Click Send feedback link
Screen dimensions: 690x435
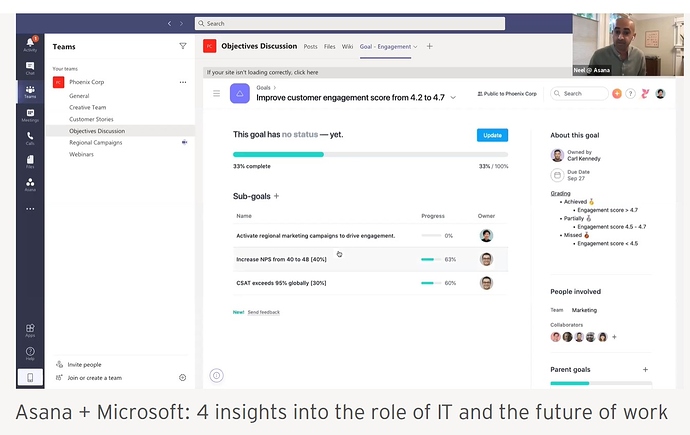[x=264, y=312]
